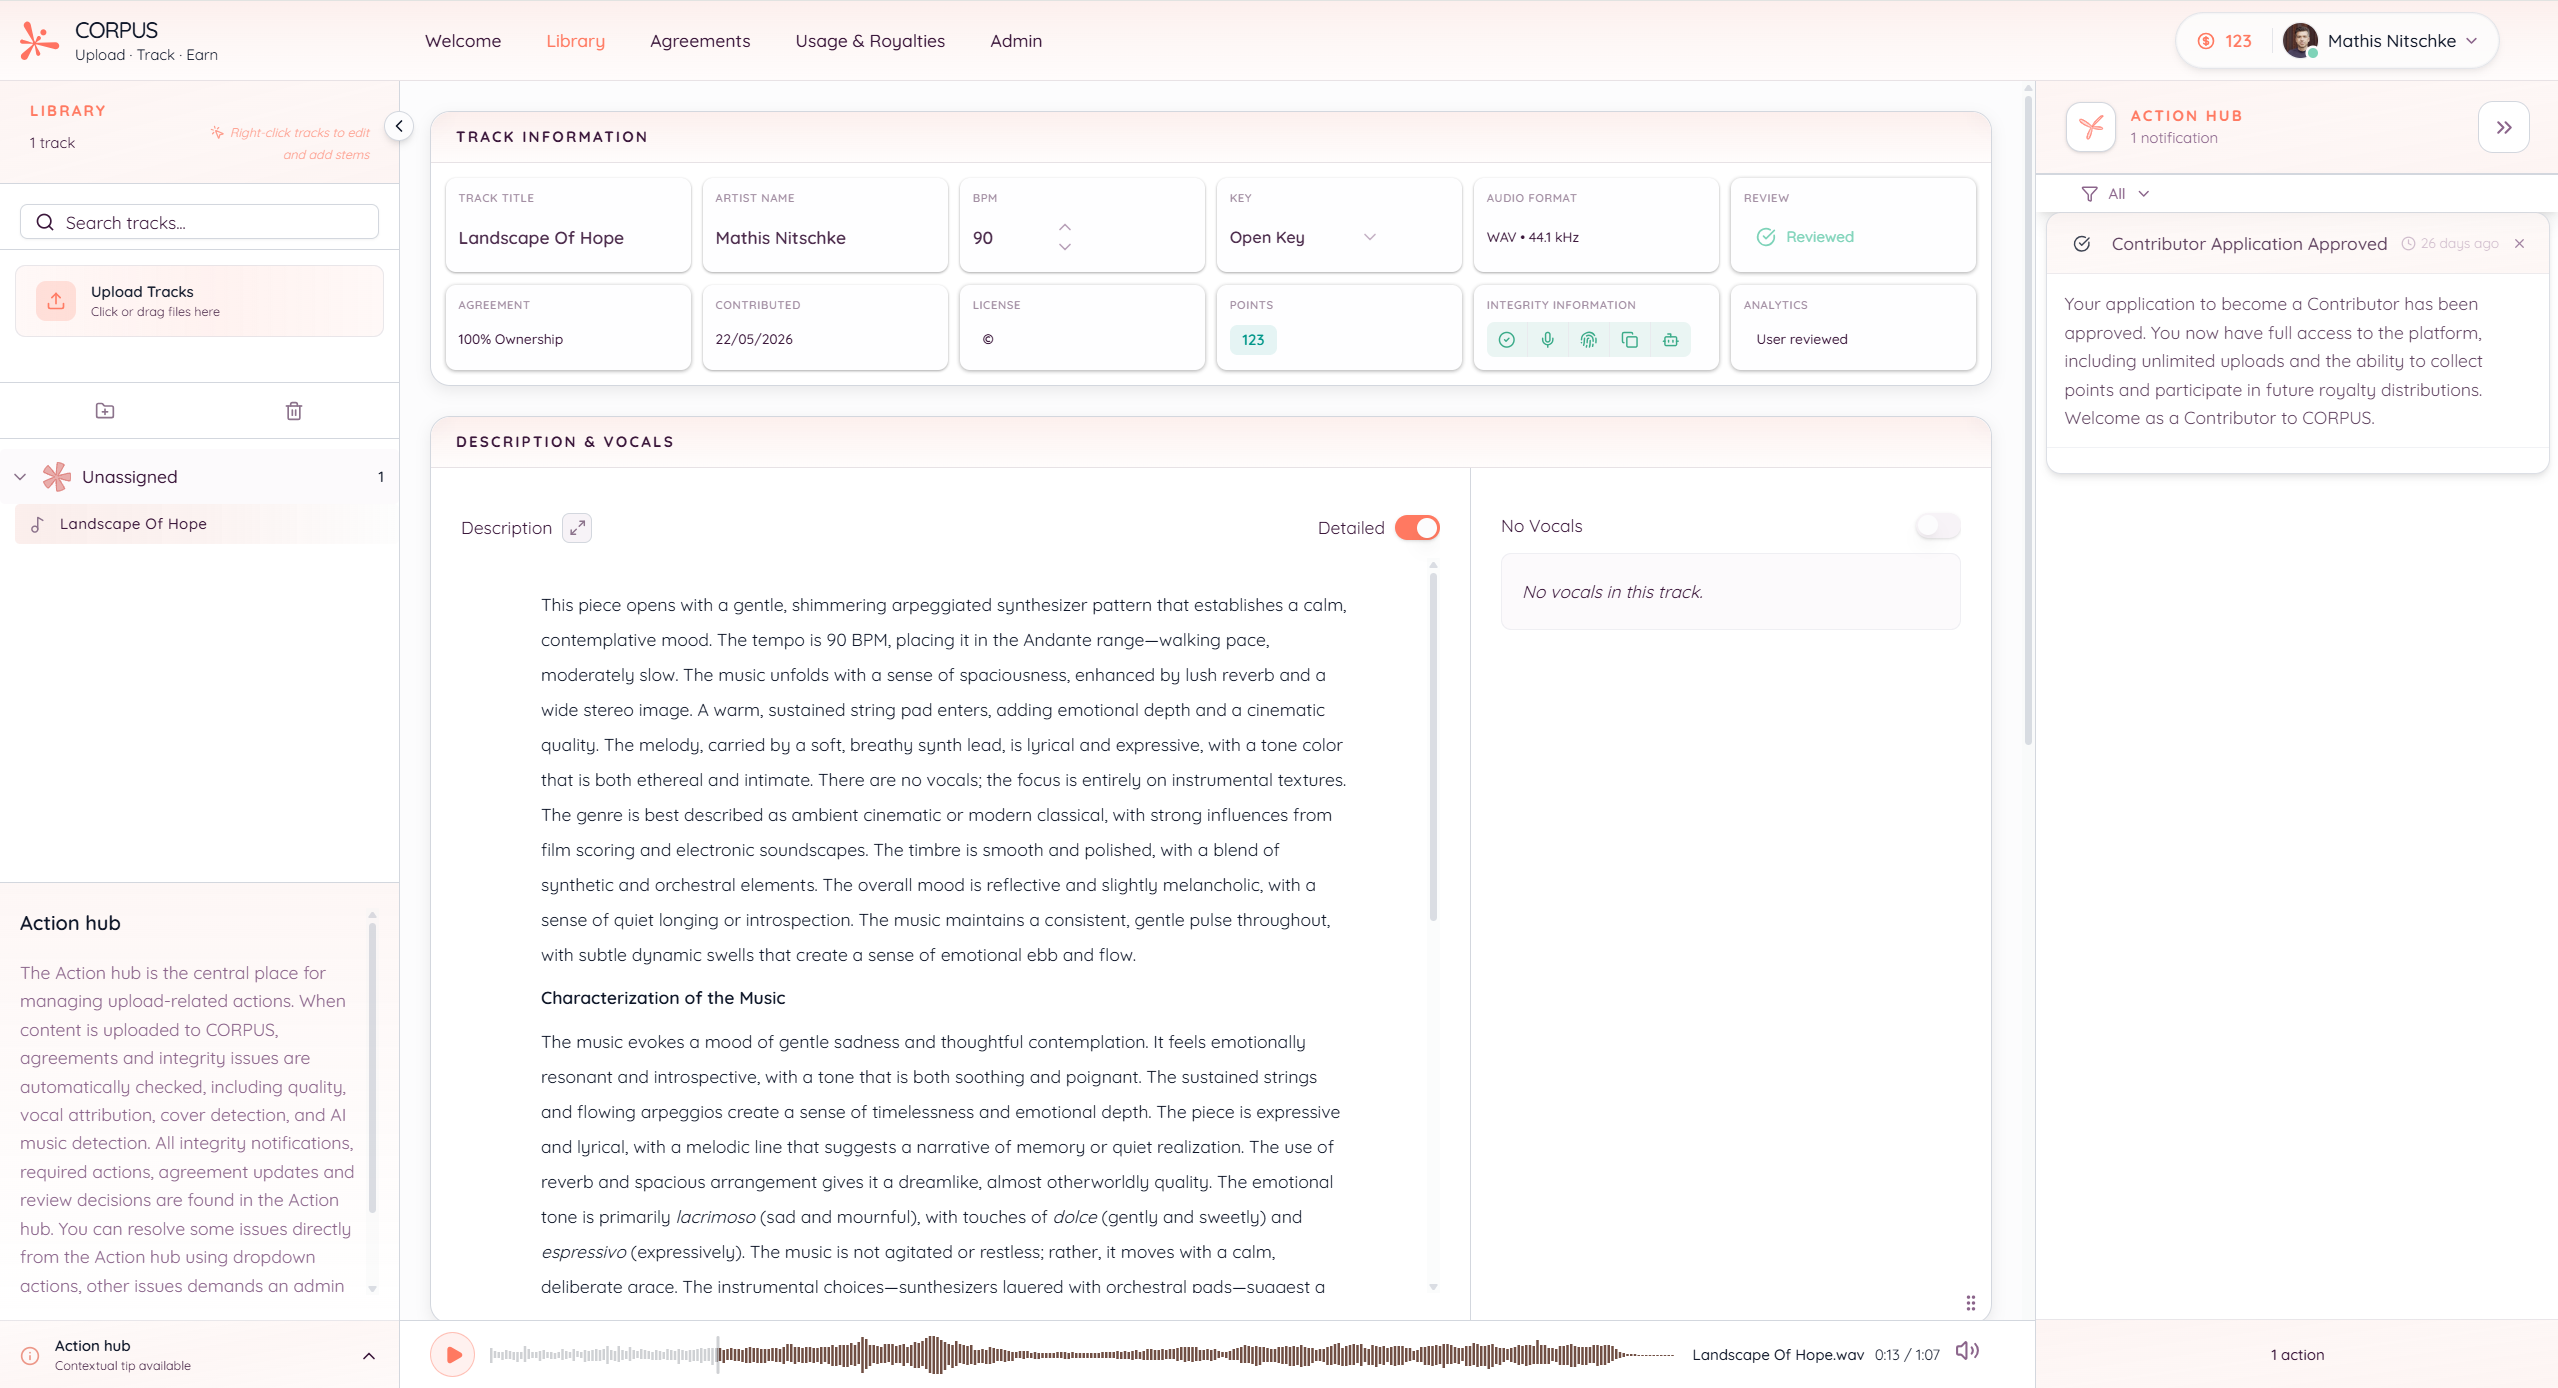Click the 123 points badge in track info
The height and width of the screenshot is (1388, 2558).
(1253, 340)
